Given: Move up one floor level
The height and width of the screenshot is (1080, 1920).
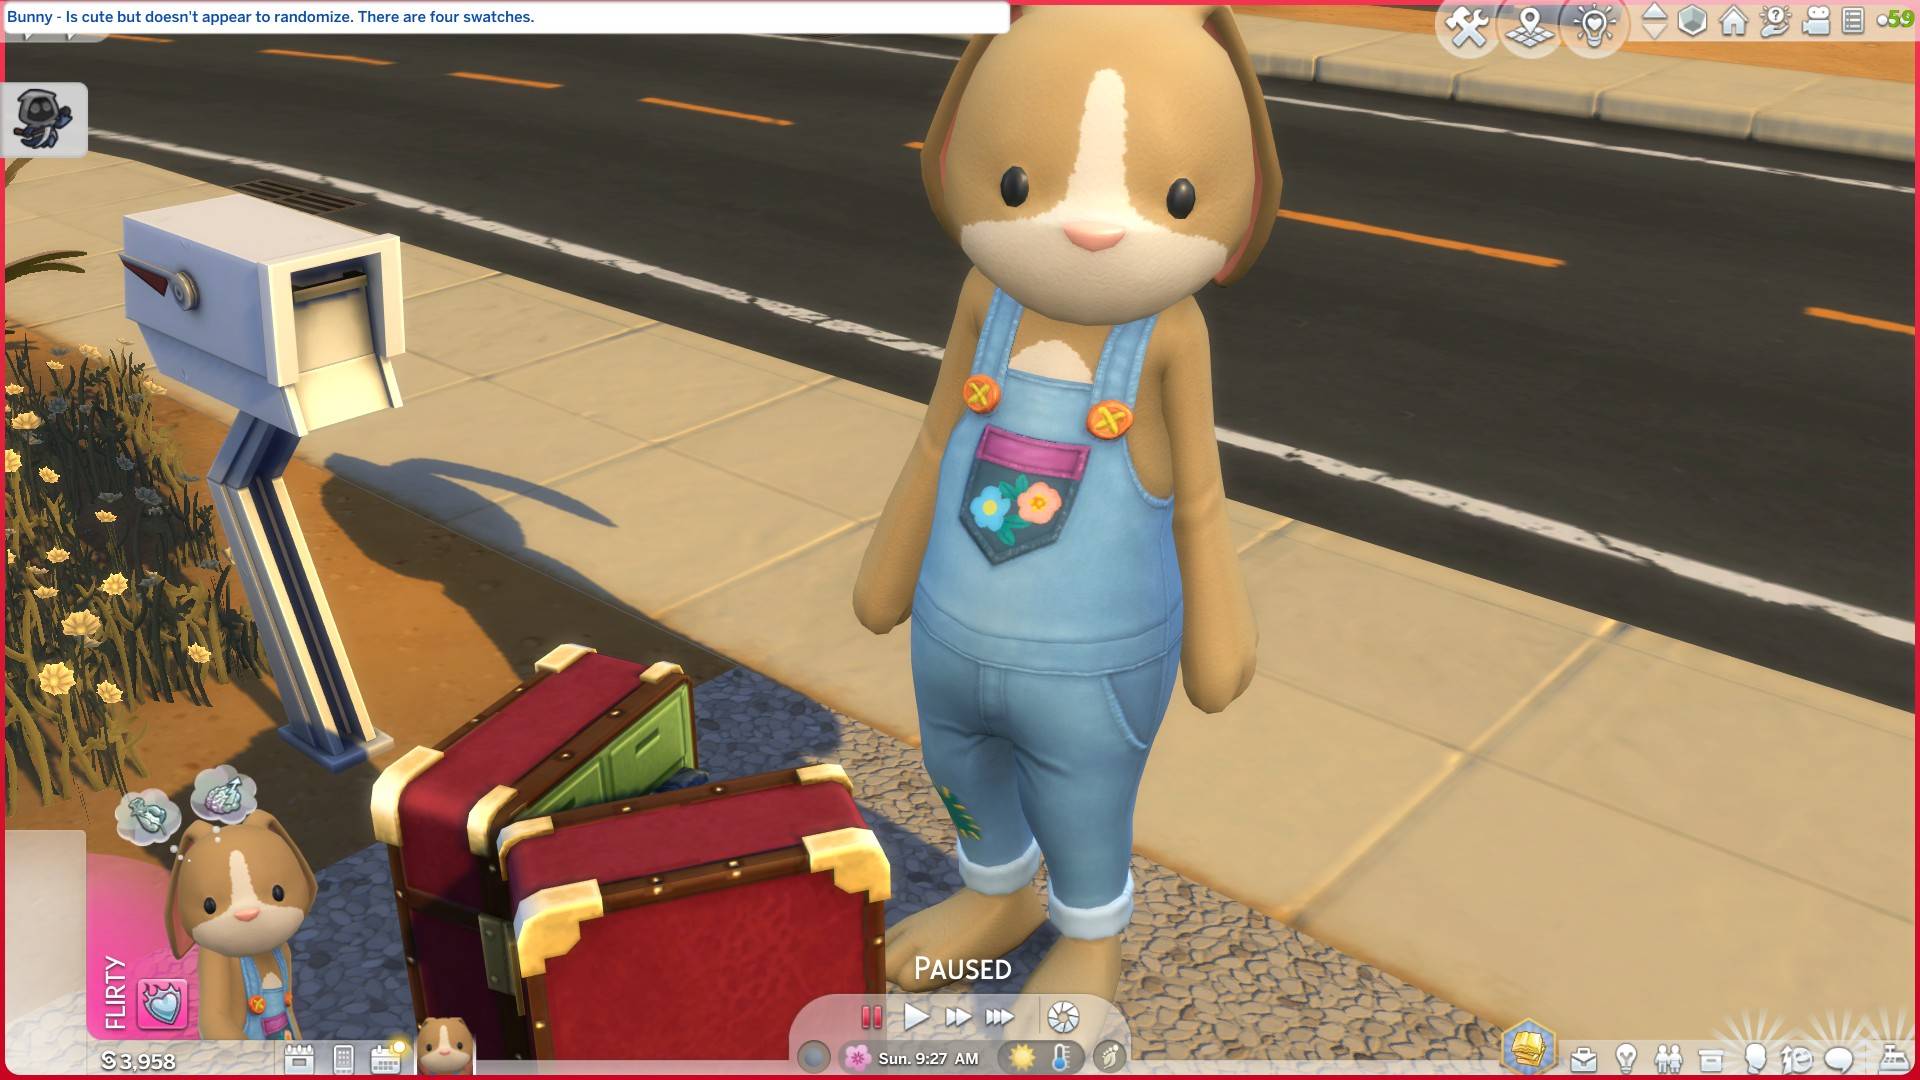Looking at the screenshot, I should tap(1655, 11).
